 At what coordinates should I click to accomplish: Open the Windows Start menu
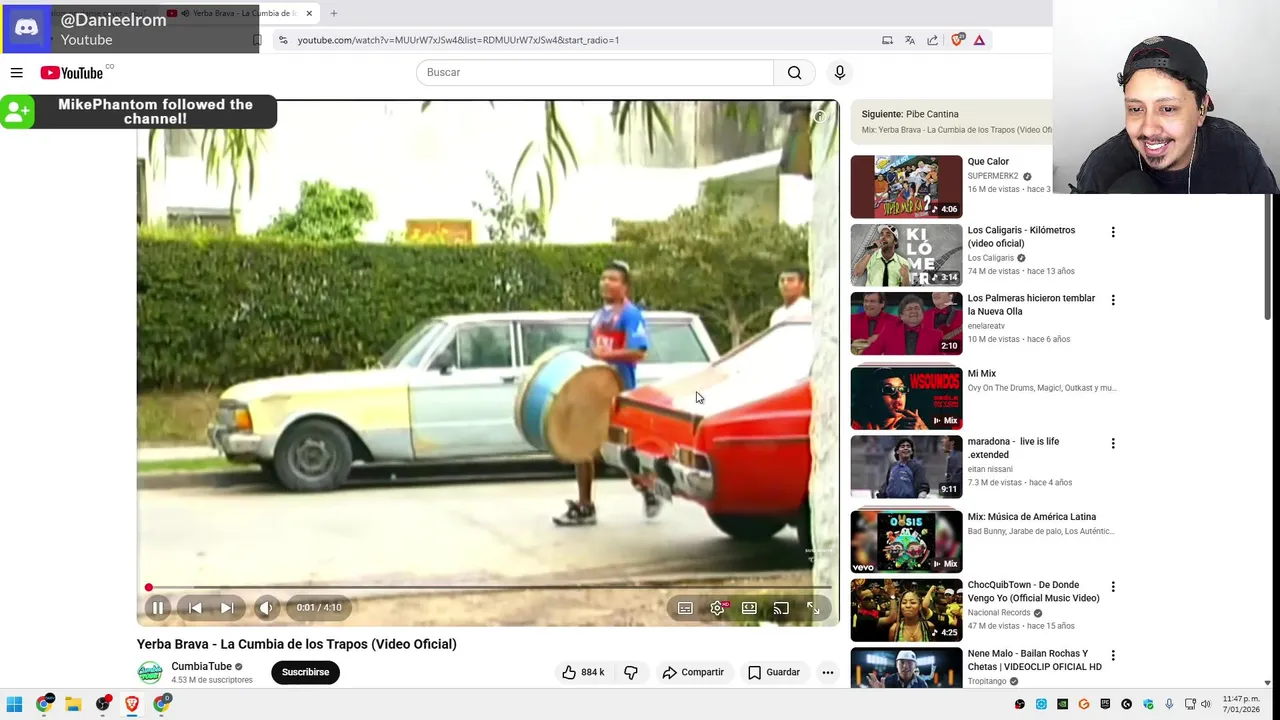[x=14, y=704]
